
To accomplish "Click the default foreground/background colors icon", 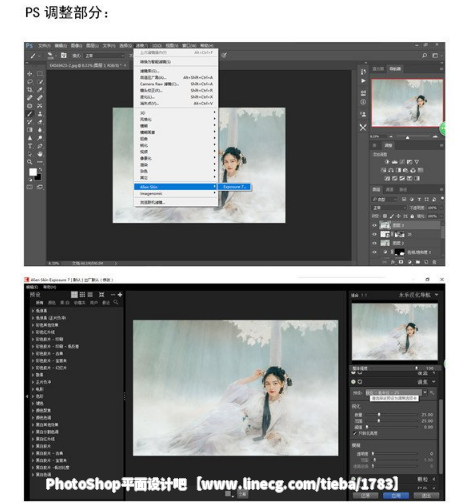I will [30, 179].
